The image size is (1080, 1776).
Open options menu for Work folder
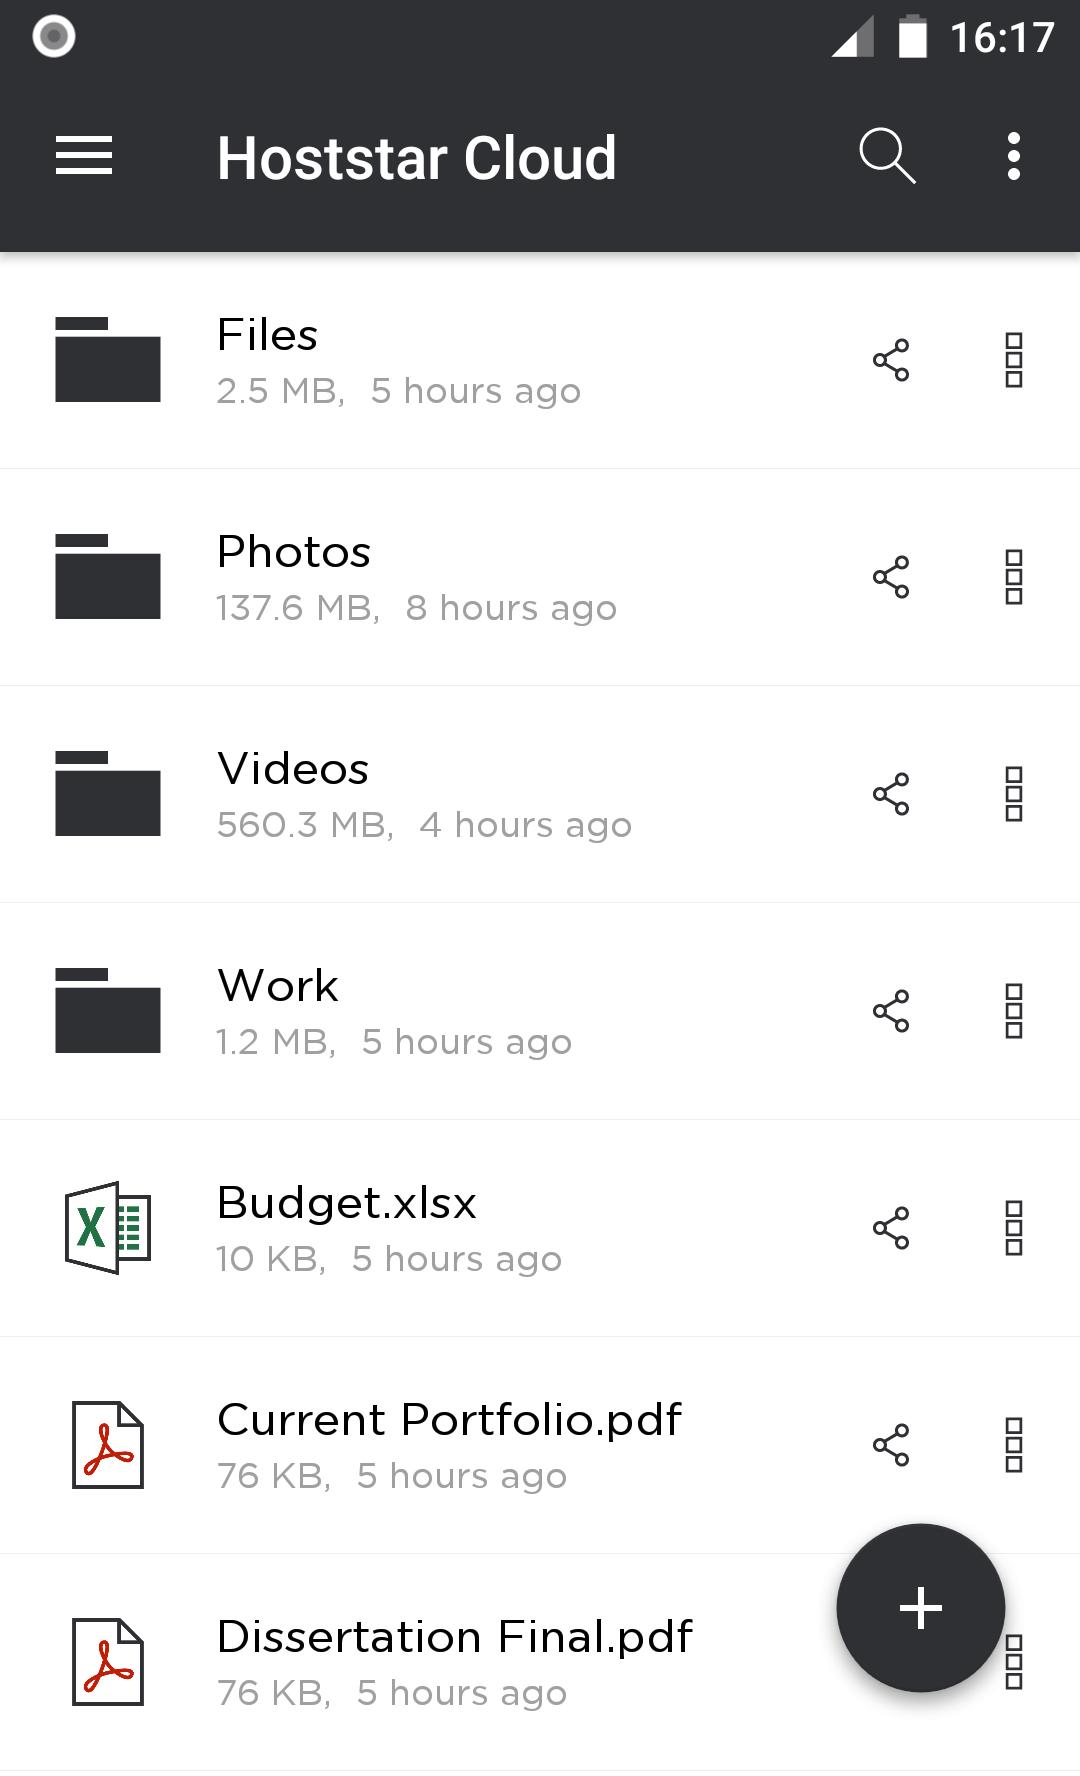(1013, 1011)
